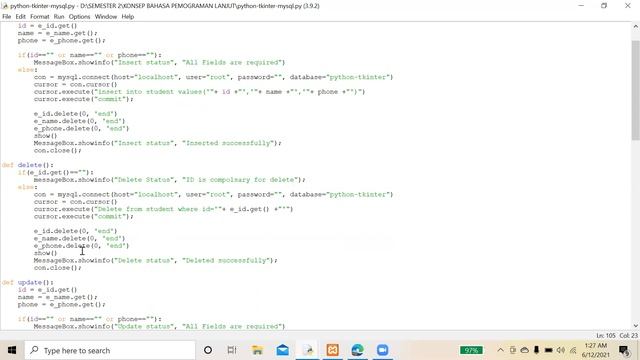Click the "Update status" showinfo line
Viewport: 640px width, 360px height.
point(159,327)
